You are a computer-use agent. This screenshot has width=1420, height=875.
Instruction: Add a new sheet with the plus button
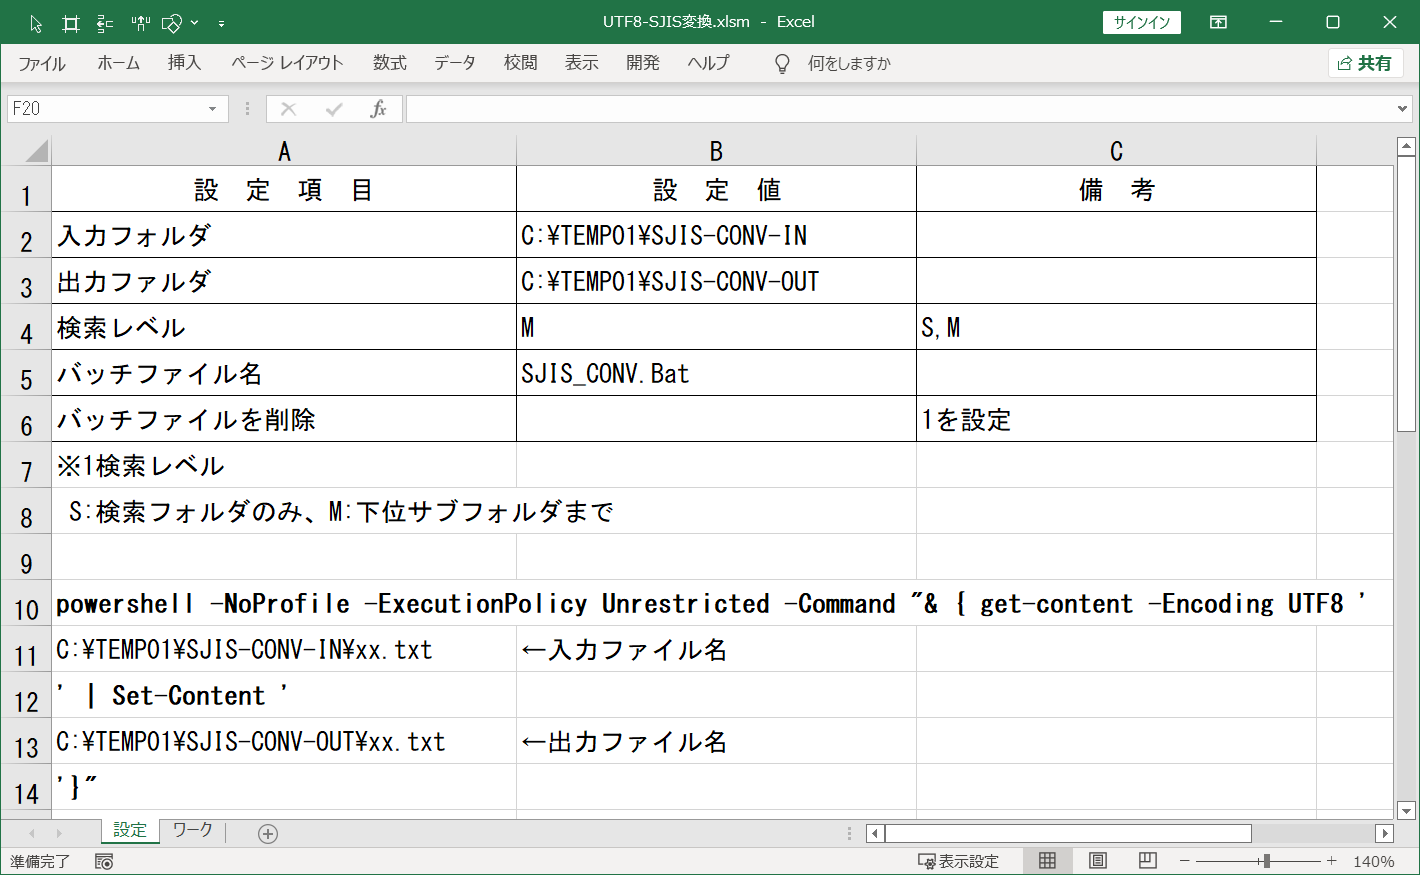pyautogui.click(x=266, y=831)
